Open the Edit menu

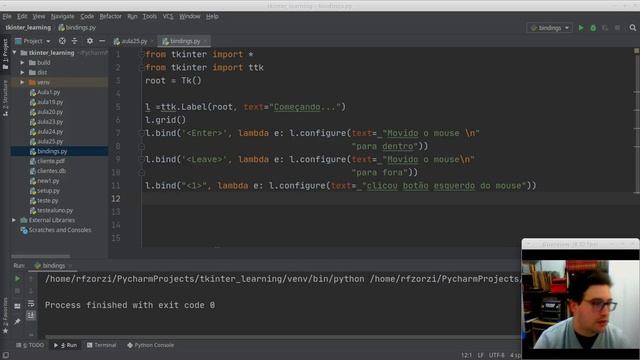coord(22,16)
